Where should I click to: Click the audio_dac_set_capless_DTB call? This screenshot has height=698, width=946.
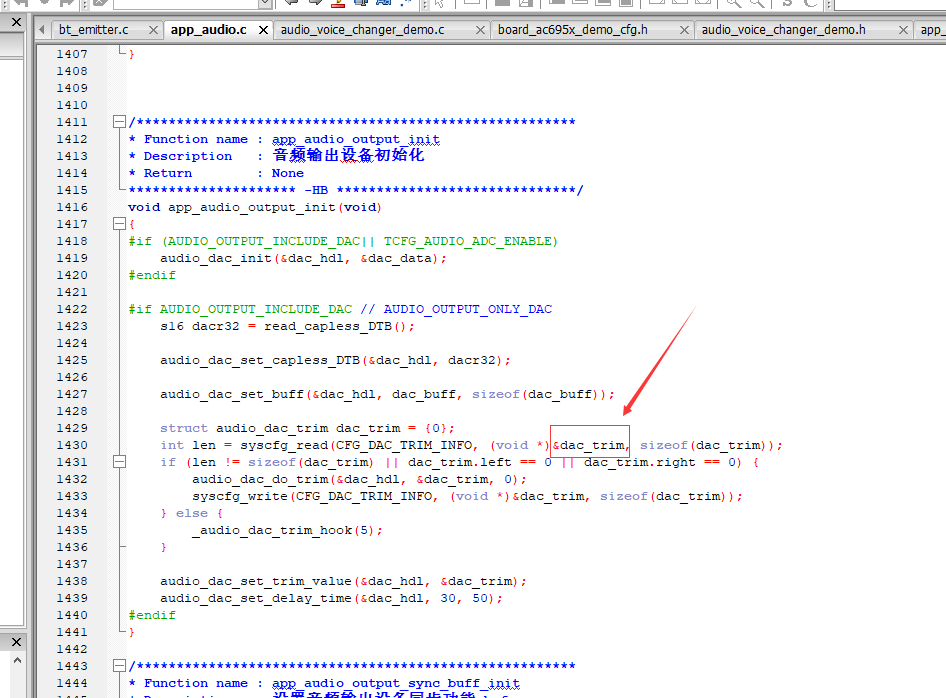260,360
